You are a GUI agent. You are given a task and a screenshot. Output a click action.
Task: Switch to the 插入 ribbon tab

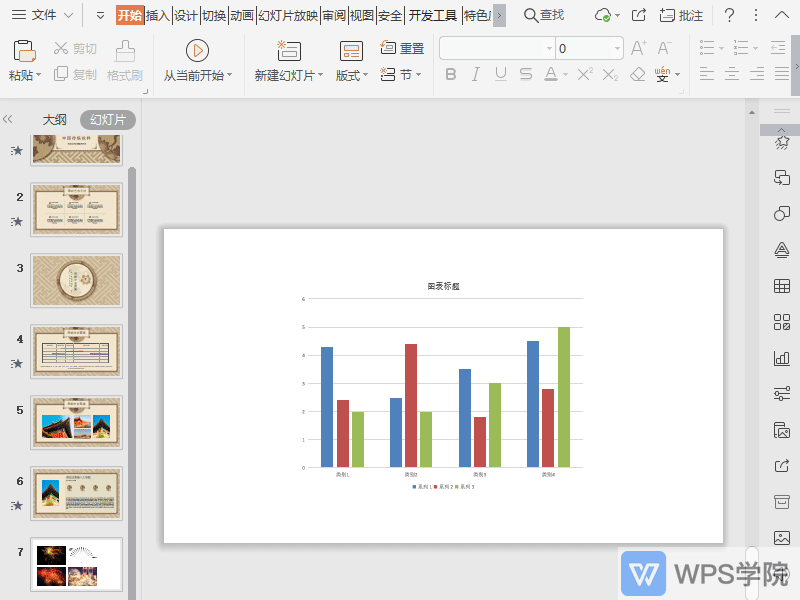tap(158, 15)
